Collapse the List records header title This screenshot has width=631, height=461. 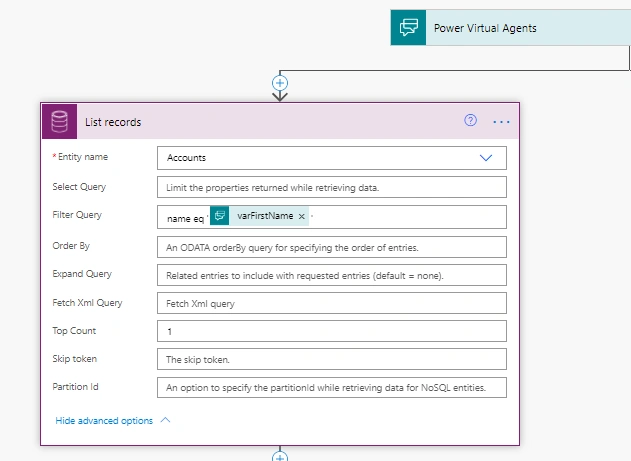(x=113, y=122)
